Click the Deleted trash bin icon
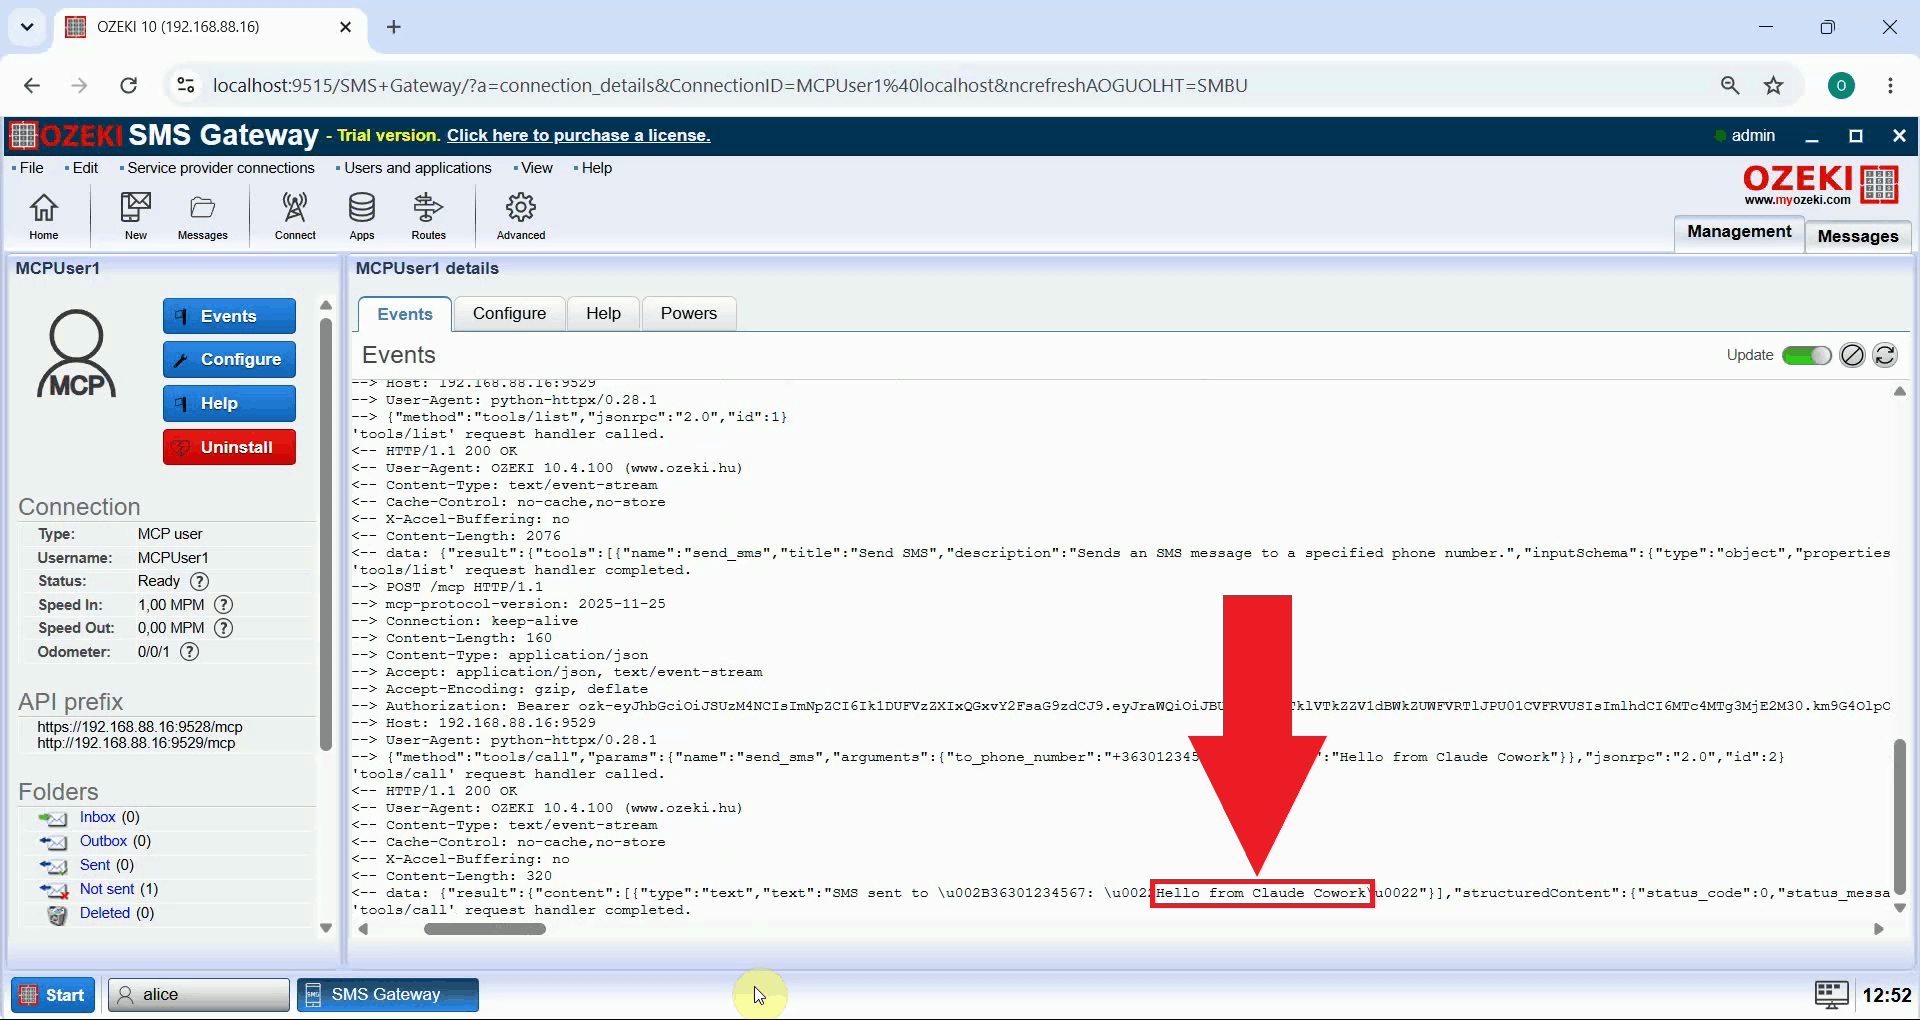1920x1020 pixels. click(57, 914)
